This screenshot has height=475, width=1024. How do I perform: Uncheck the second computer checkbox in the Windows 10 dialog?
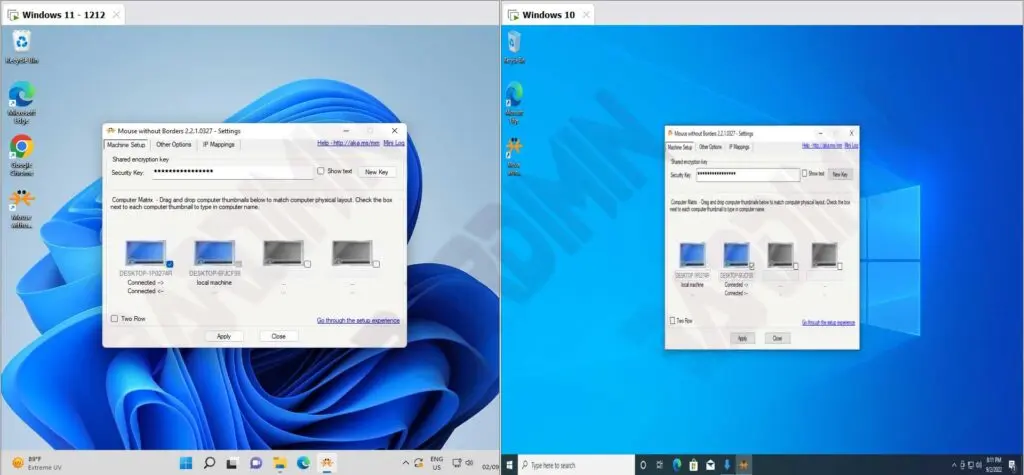tap(752, 266)
